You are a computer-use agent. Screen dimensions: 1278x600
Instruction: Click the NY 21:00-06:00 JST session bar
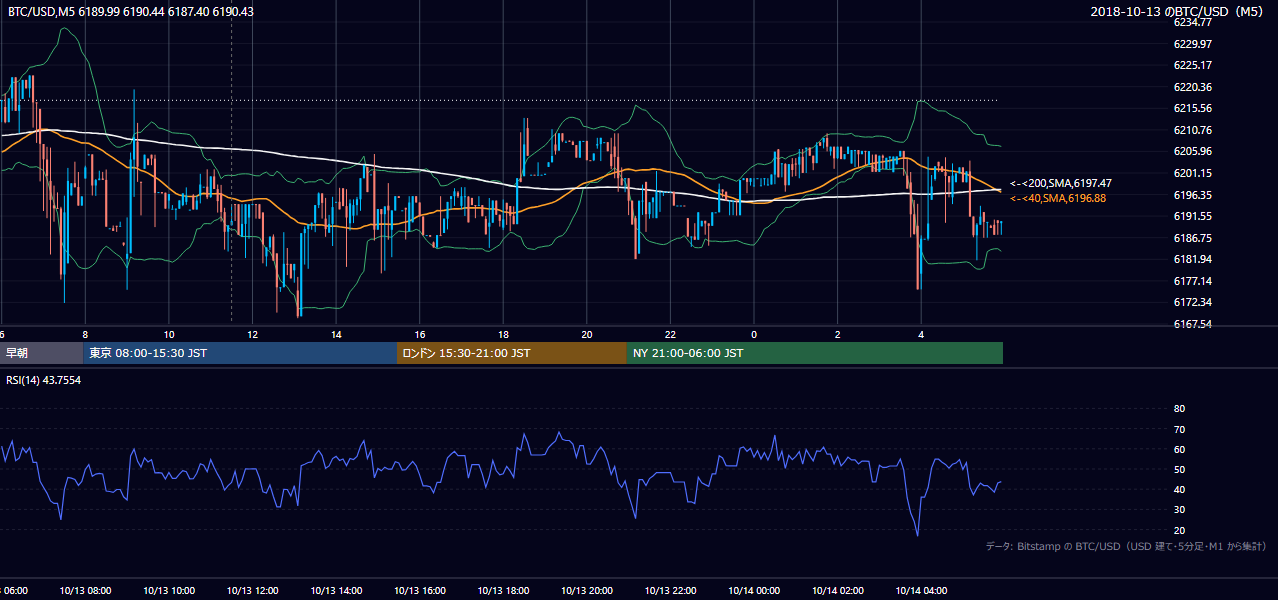[815, 353]
